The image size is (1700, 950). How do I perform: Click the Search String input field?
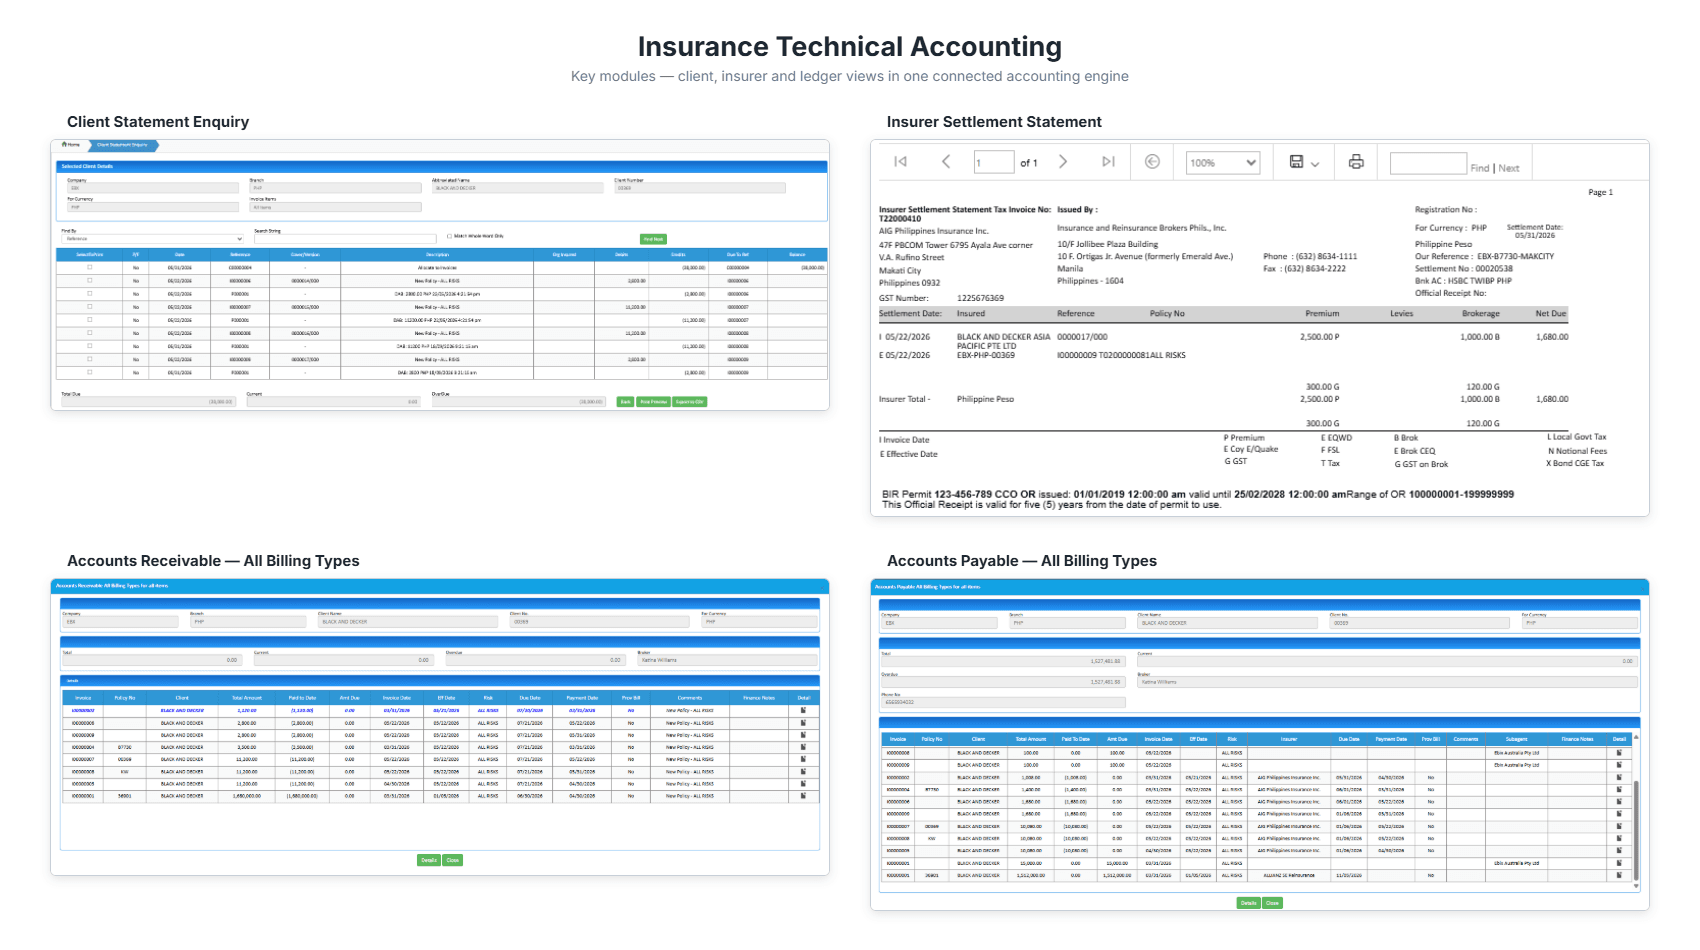pos(345,239)
